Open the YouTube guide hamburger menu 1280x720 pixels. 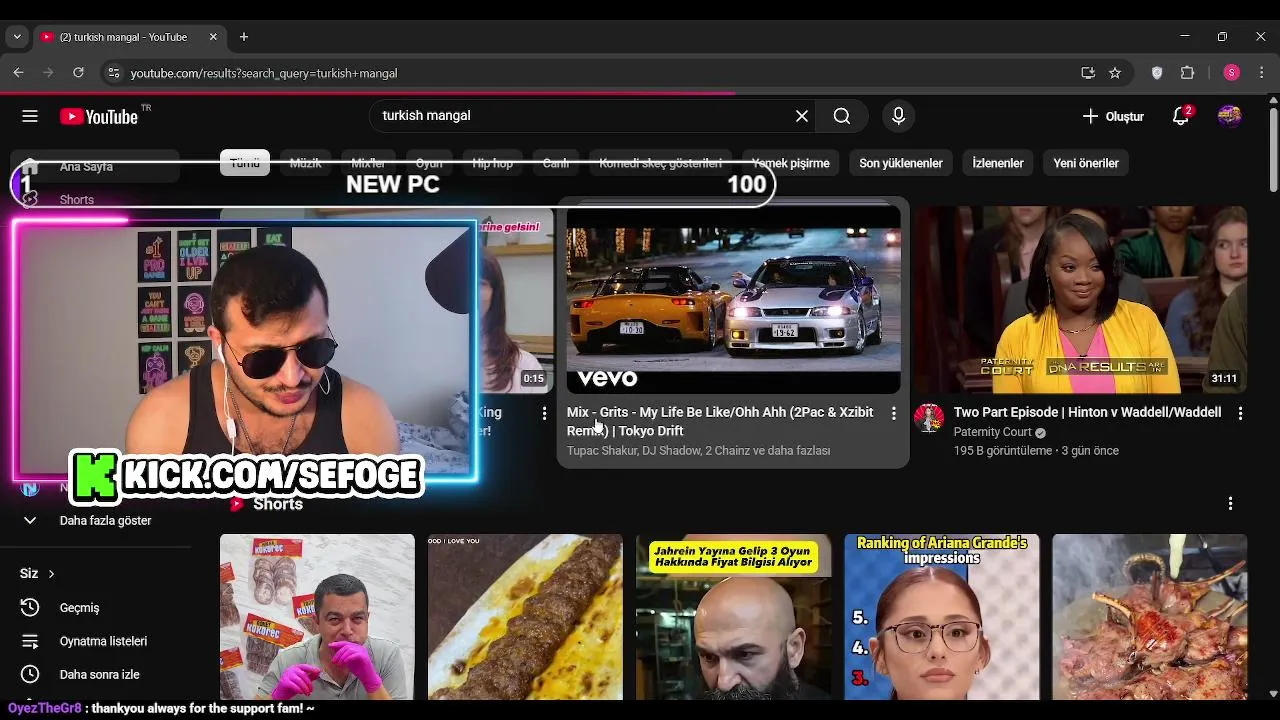coord(30,116)
